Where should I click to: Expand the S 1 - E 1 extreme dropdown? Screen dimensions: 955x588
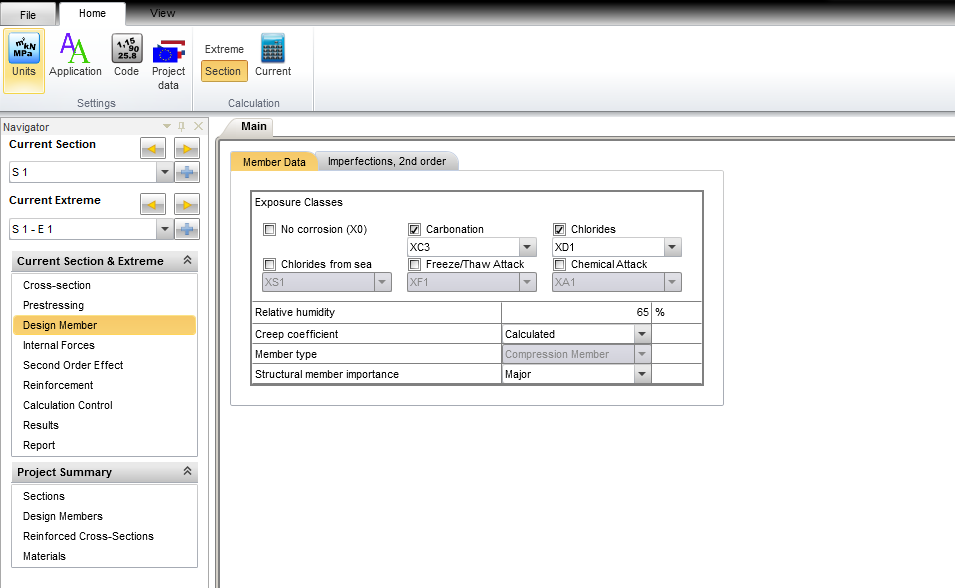tap(164, 229)
